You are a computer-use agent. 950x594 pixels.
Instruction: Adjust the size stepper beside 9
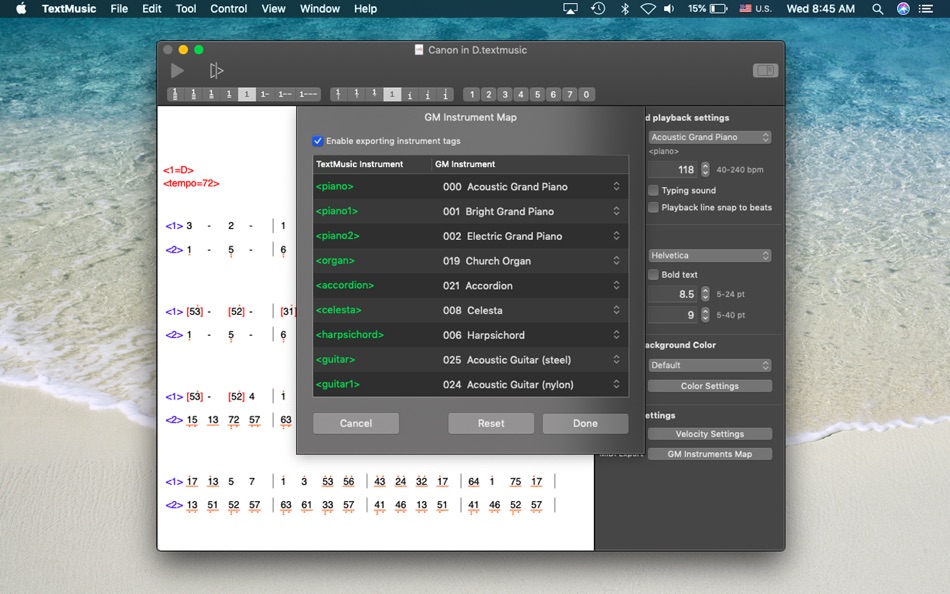pyautogui.click(x=705, y=315)
